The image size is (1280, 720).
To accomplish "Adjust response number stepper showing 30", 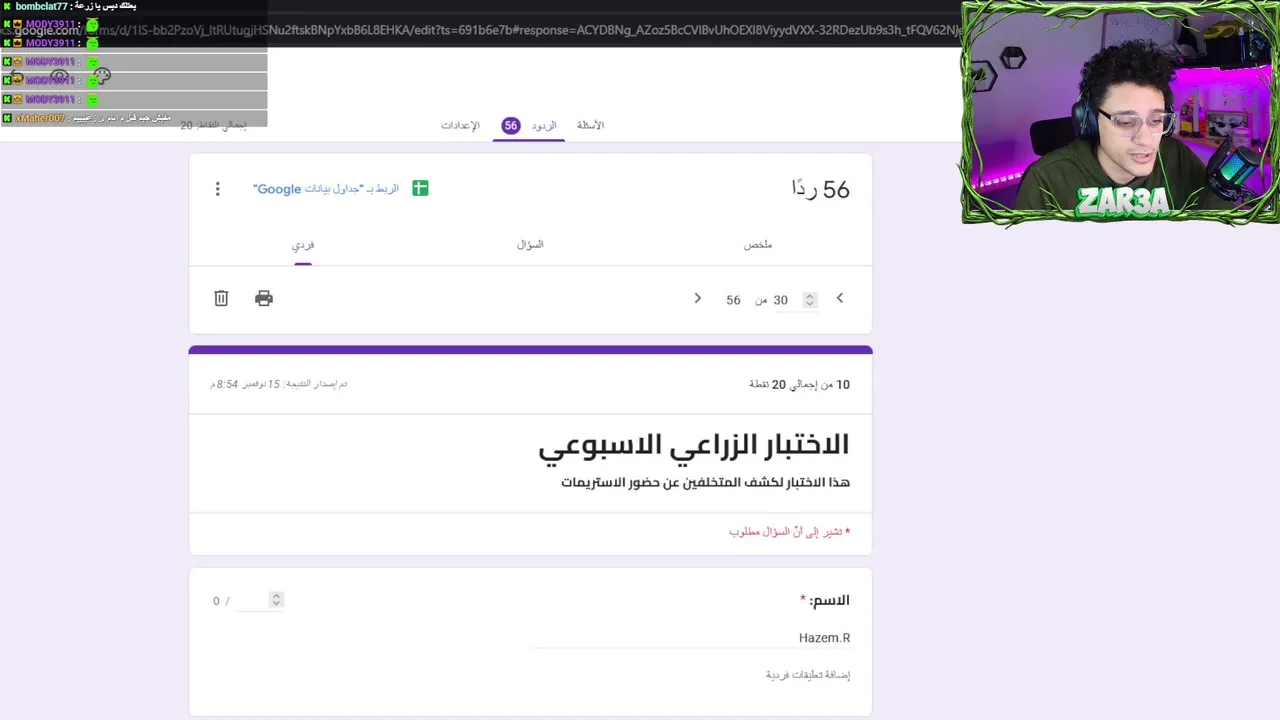I will click(810, 300).
